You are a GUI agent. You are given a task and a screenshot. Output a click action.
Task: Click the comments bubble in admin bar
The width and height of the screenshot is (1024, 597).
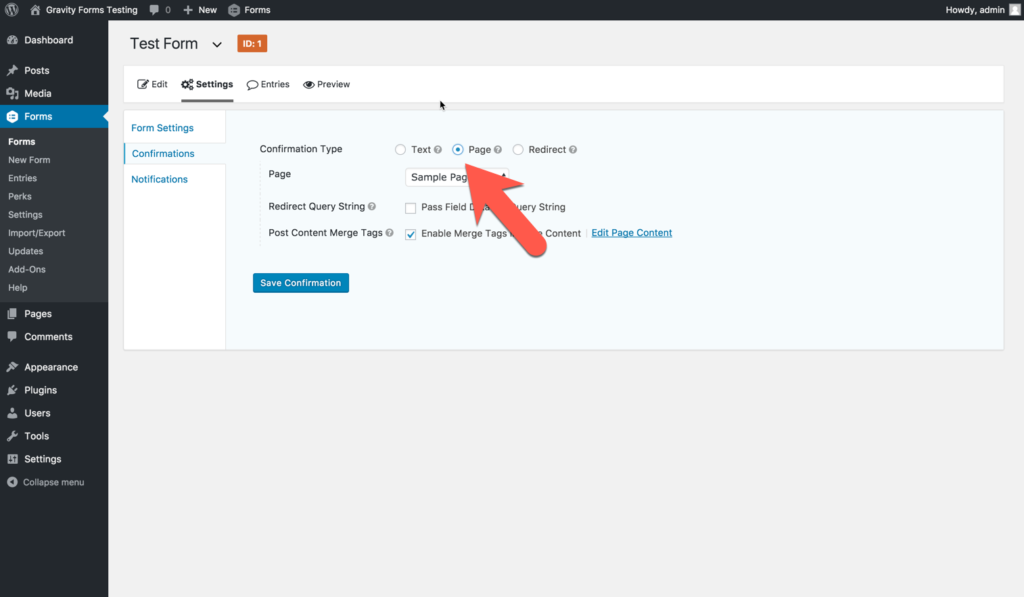(x=156, y=9)
